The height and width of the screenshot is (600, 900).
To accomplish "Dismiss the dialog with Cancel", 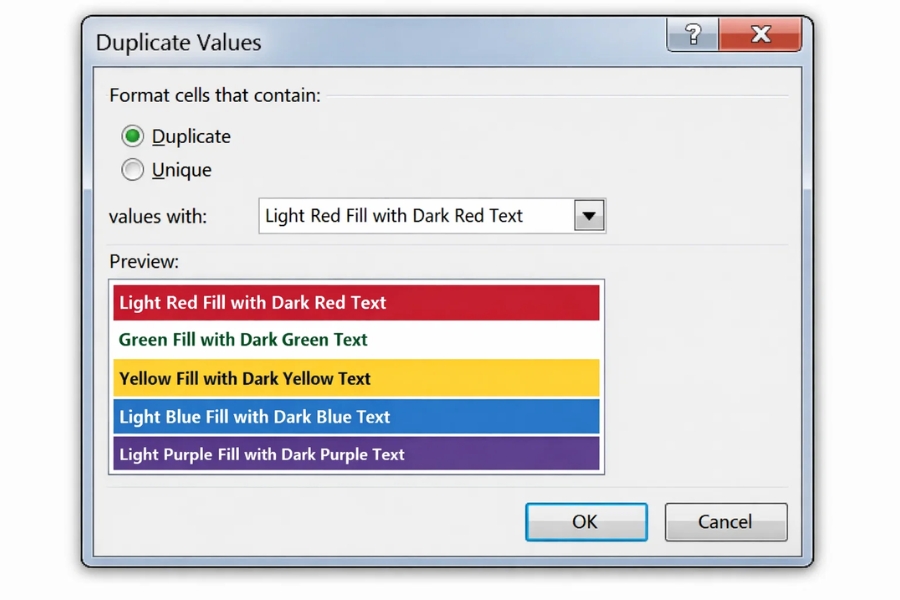I will 725,521.
